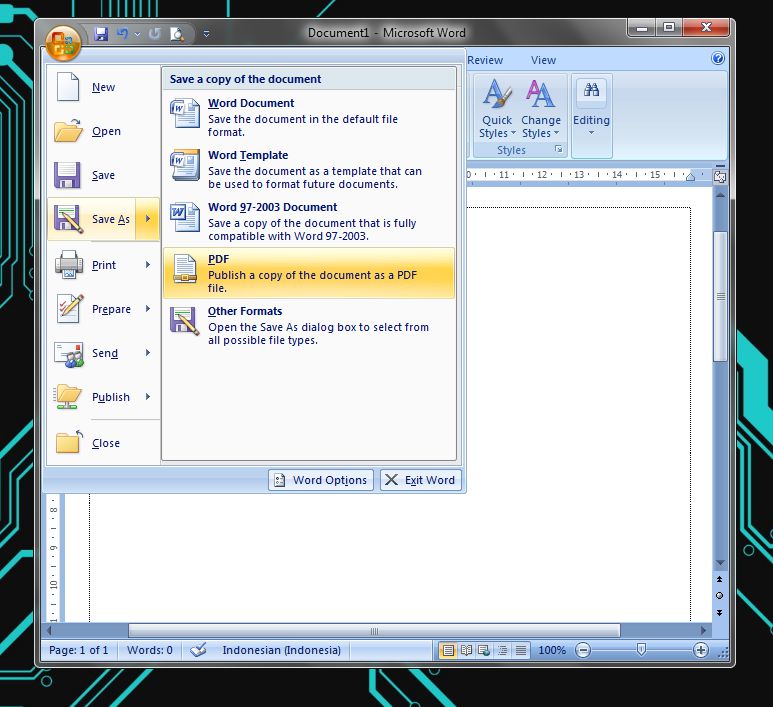
Task: Click the Exit Word button
Action: pyautogui.click(x=421, y=480)
